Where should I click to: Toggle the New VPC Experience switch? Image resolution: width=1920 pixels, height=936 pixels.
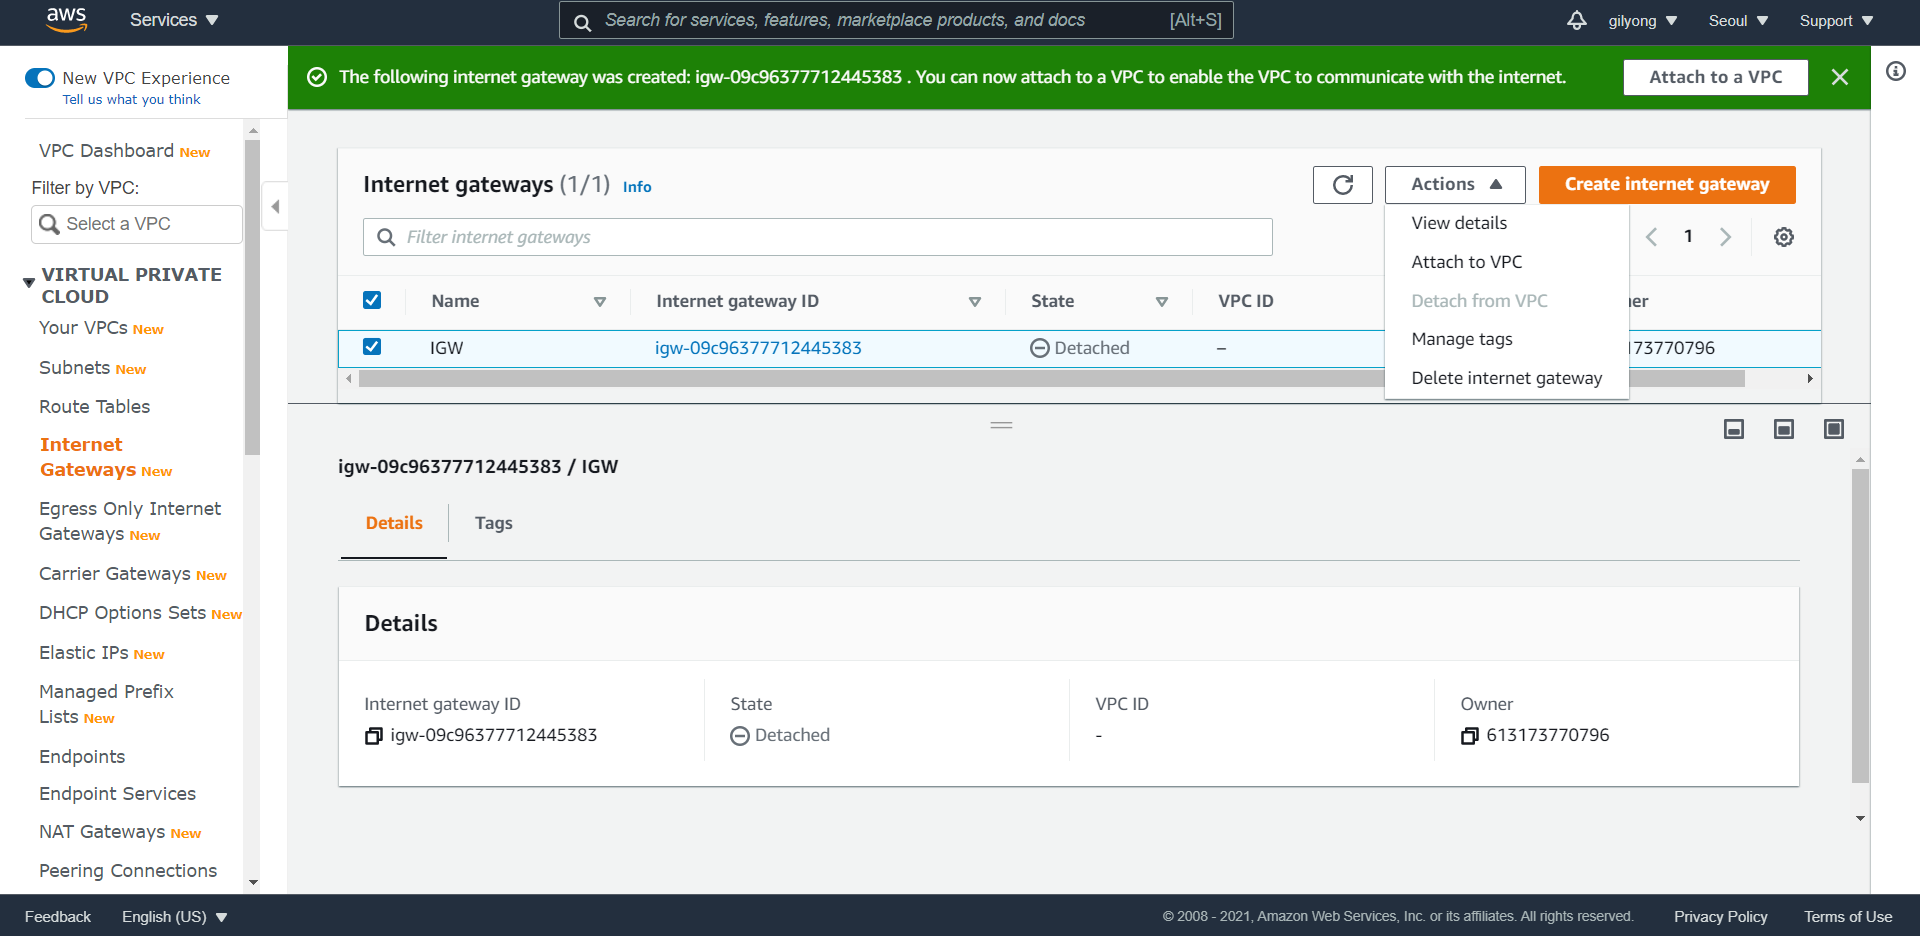pos(40,78)
